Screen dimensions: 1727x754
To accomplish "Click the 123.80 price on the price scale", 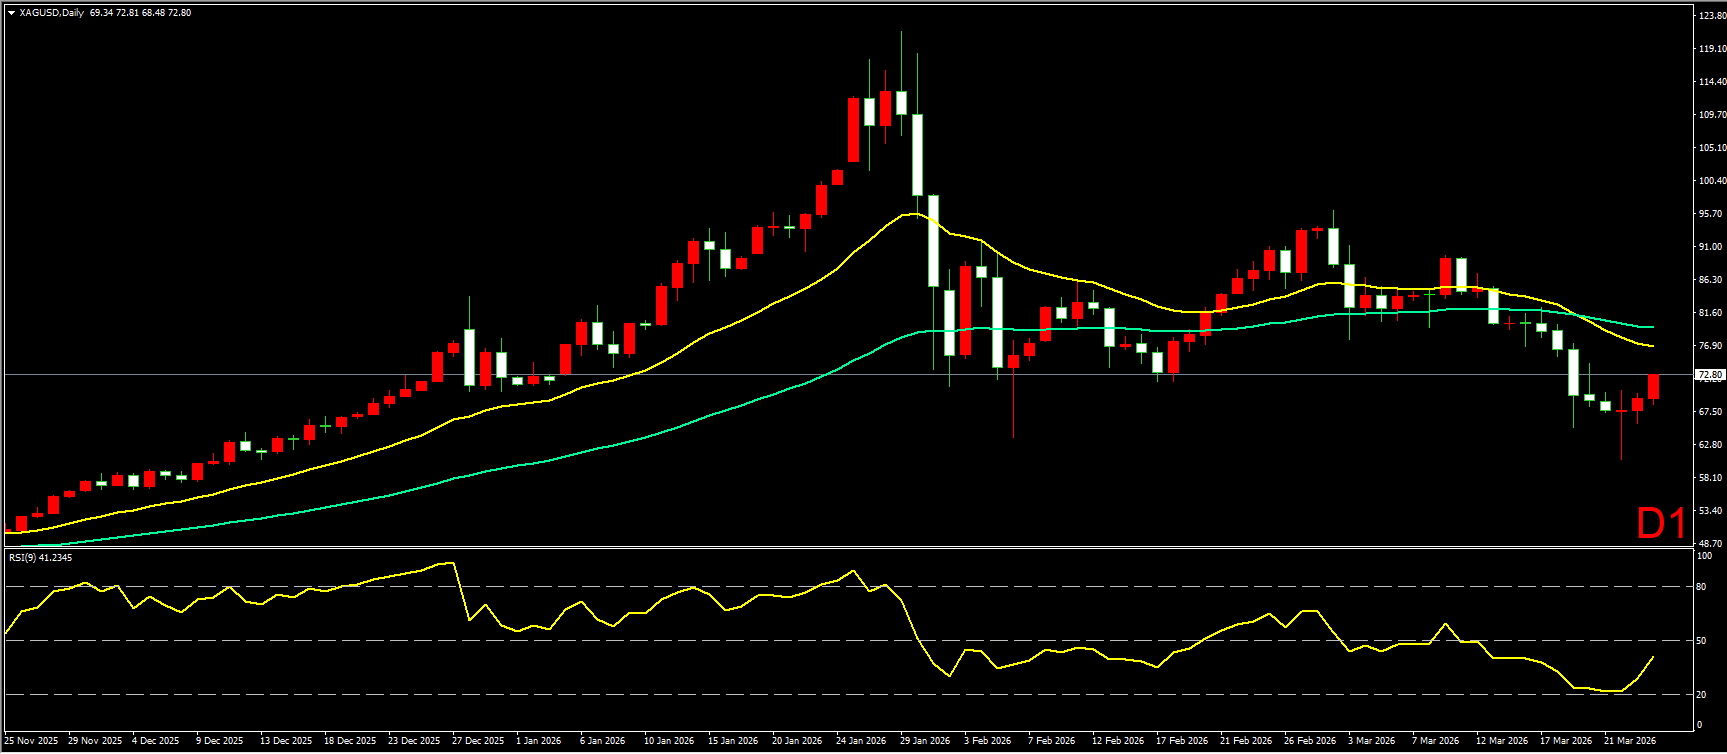I will (x=1711, y=16).
